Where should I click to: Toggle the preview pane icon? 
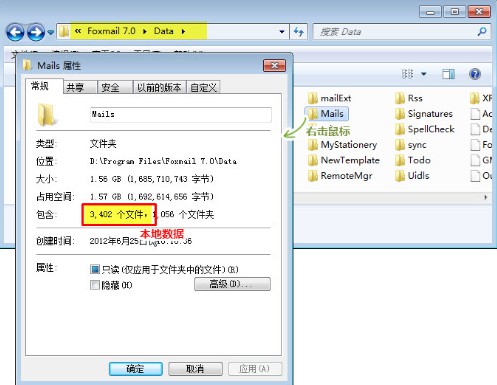[448, 74]
